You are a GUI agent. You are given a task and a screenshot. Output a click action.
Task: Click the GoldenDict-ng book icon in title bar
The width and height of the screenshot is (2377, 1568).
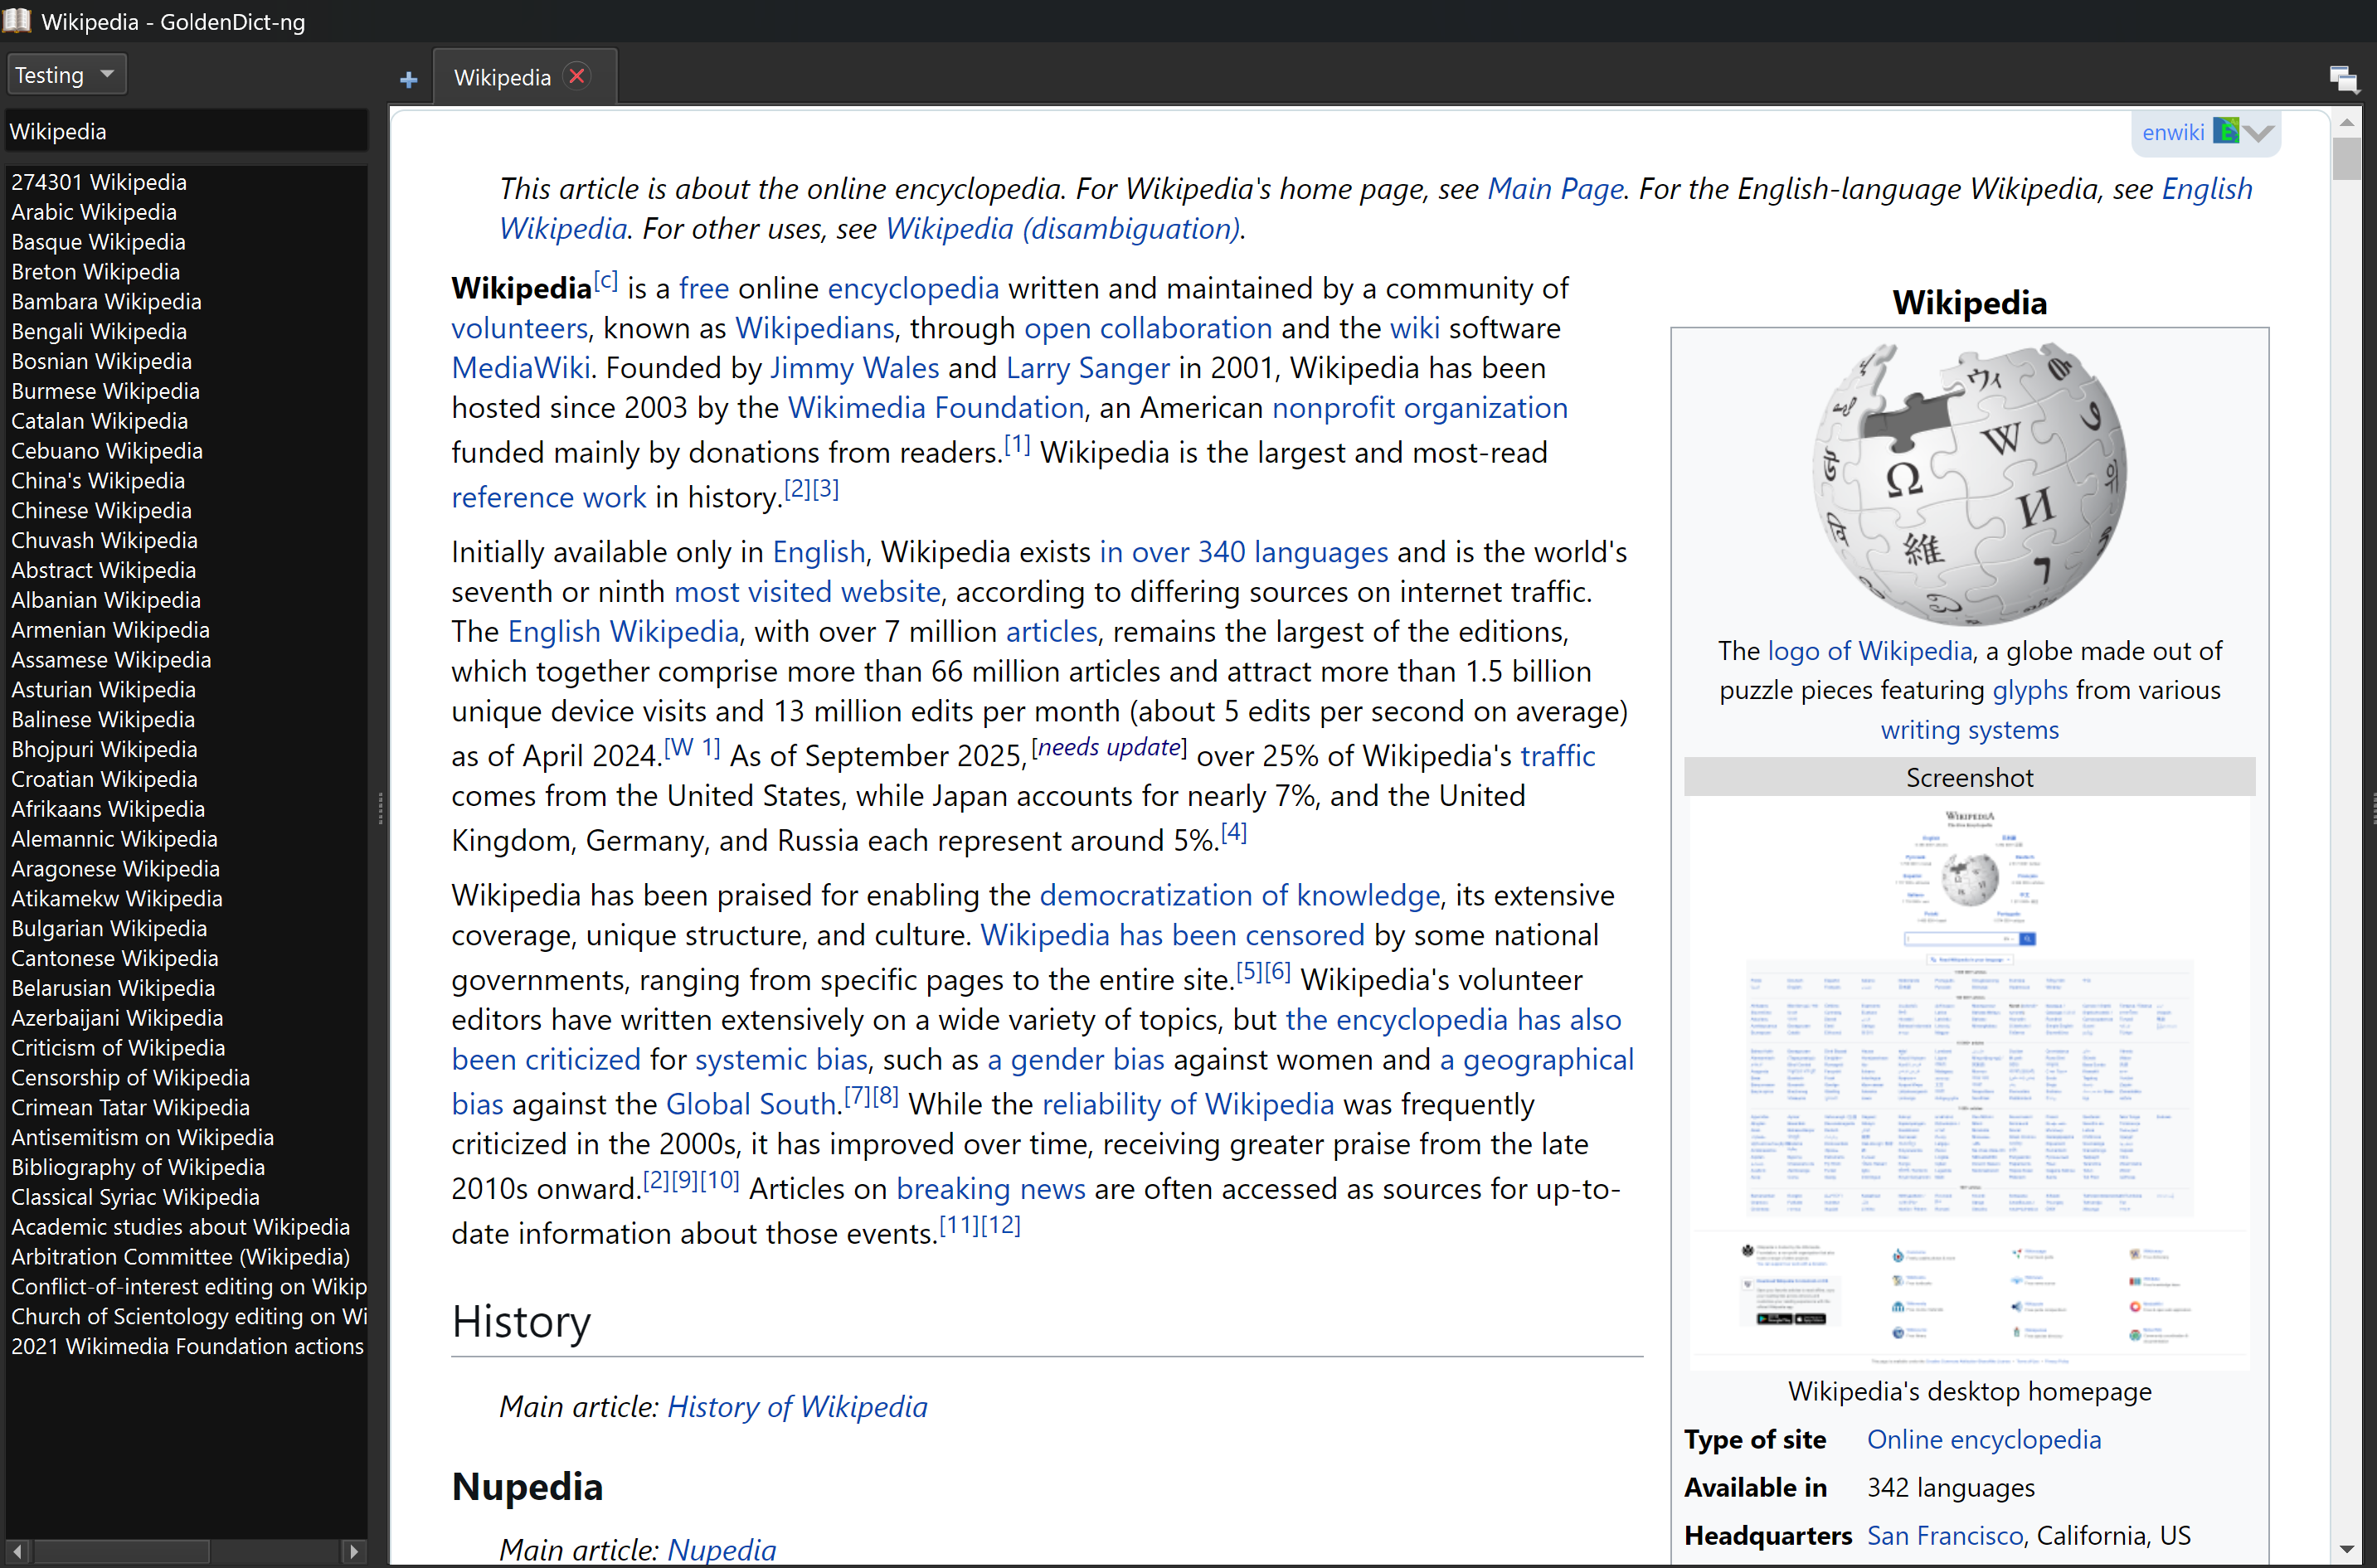17,20
